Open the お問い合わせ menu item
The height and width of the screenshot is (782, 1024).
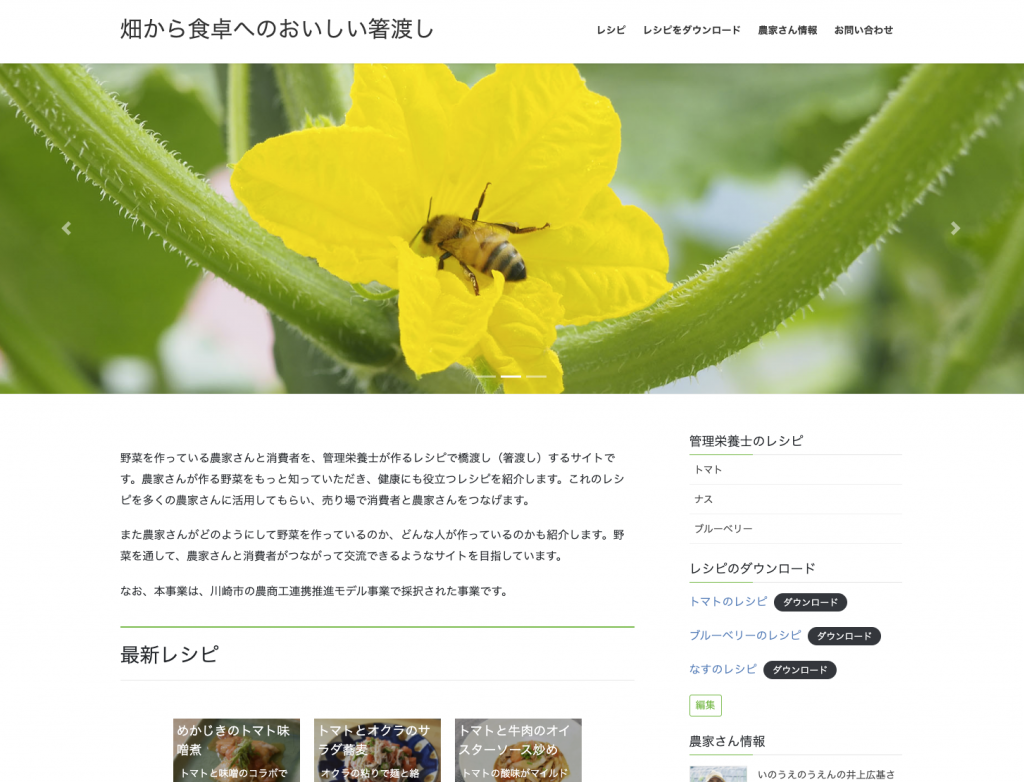pyautogui.click(x=863, y=30)
